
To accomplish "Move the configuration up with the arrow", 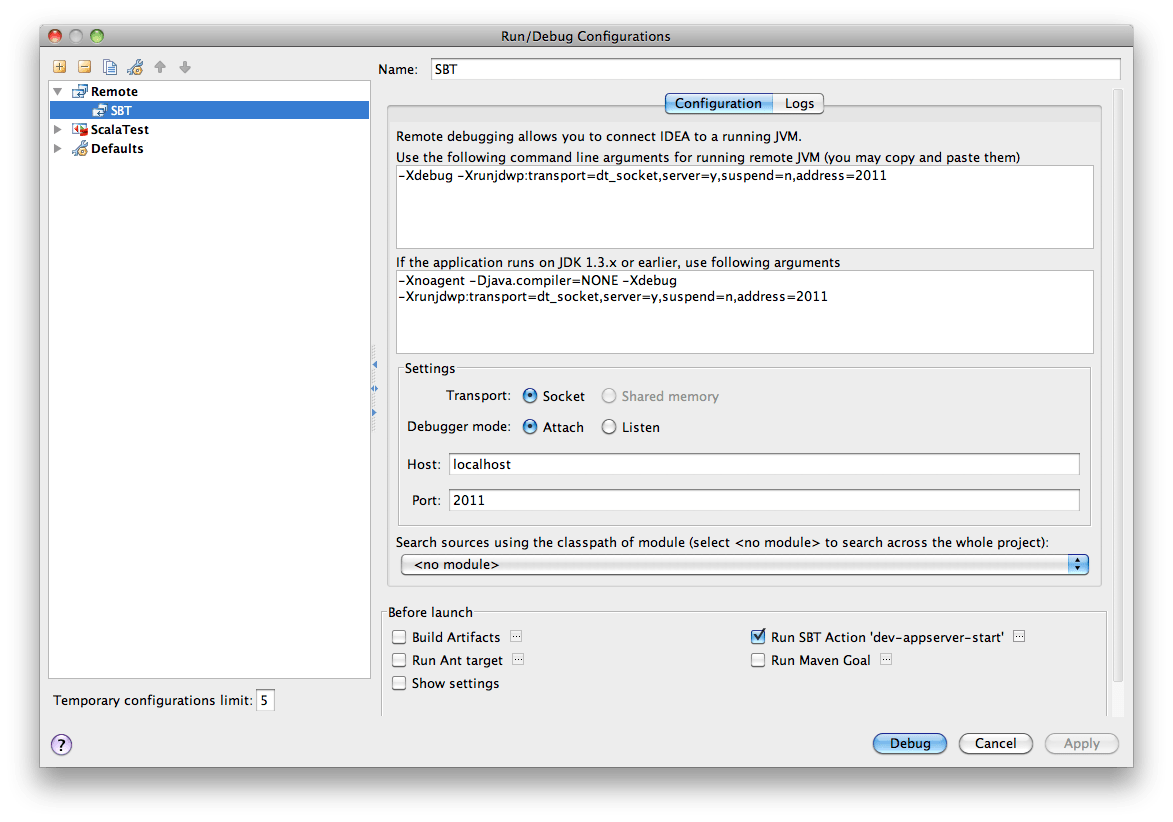I will point(160,67).
